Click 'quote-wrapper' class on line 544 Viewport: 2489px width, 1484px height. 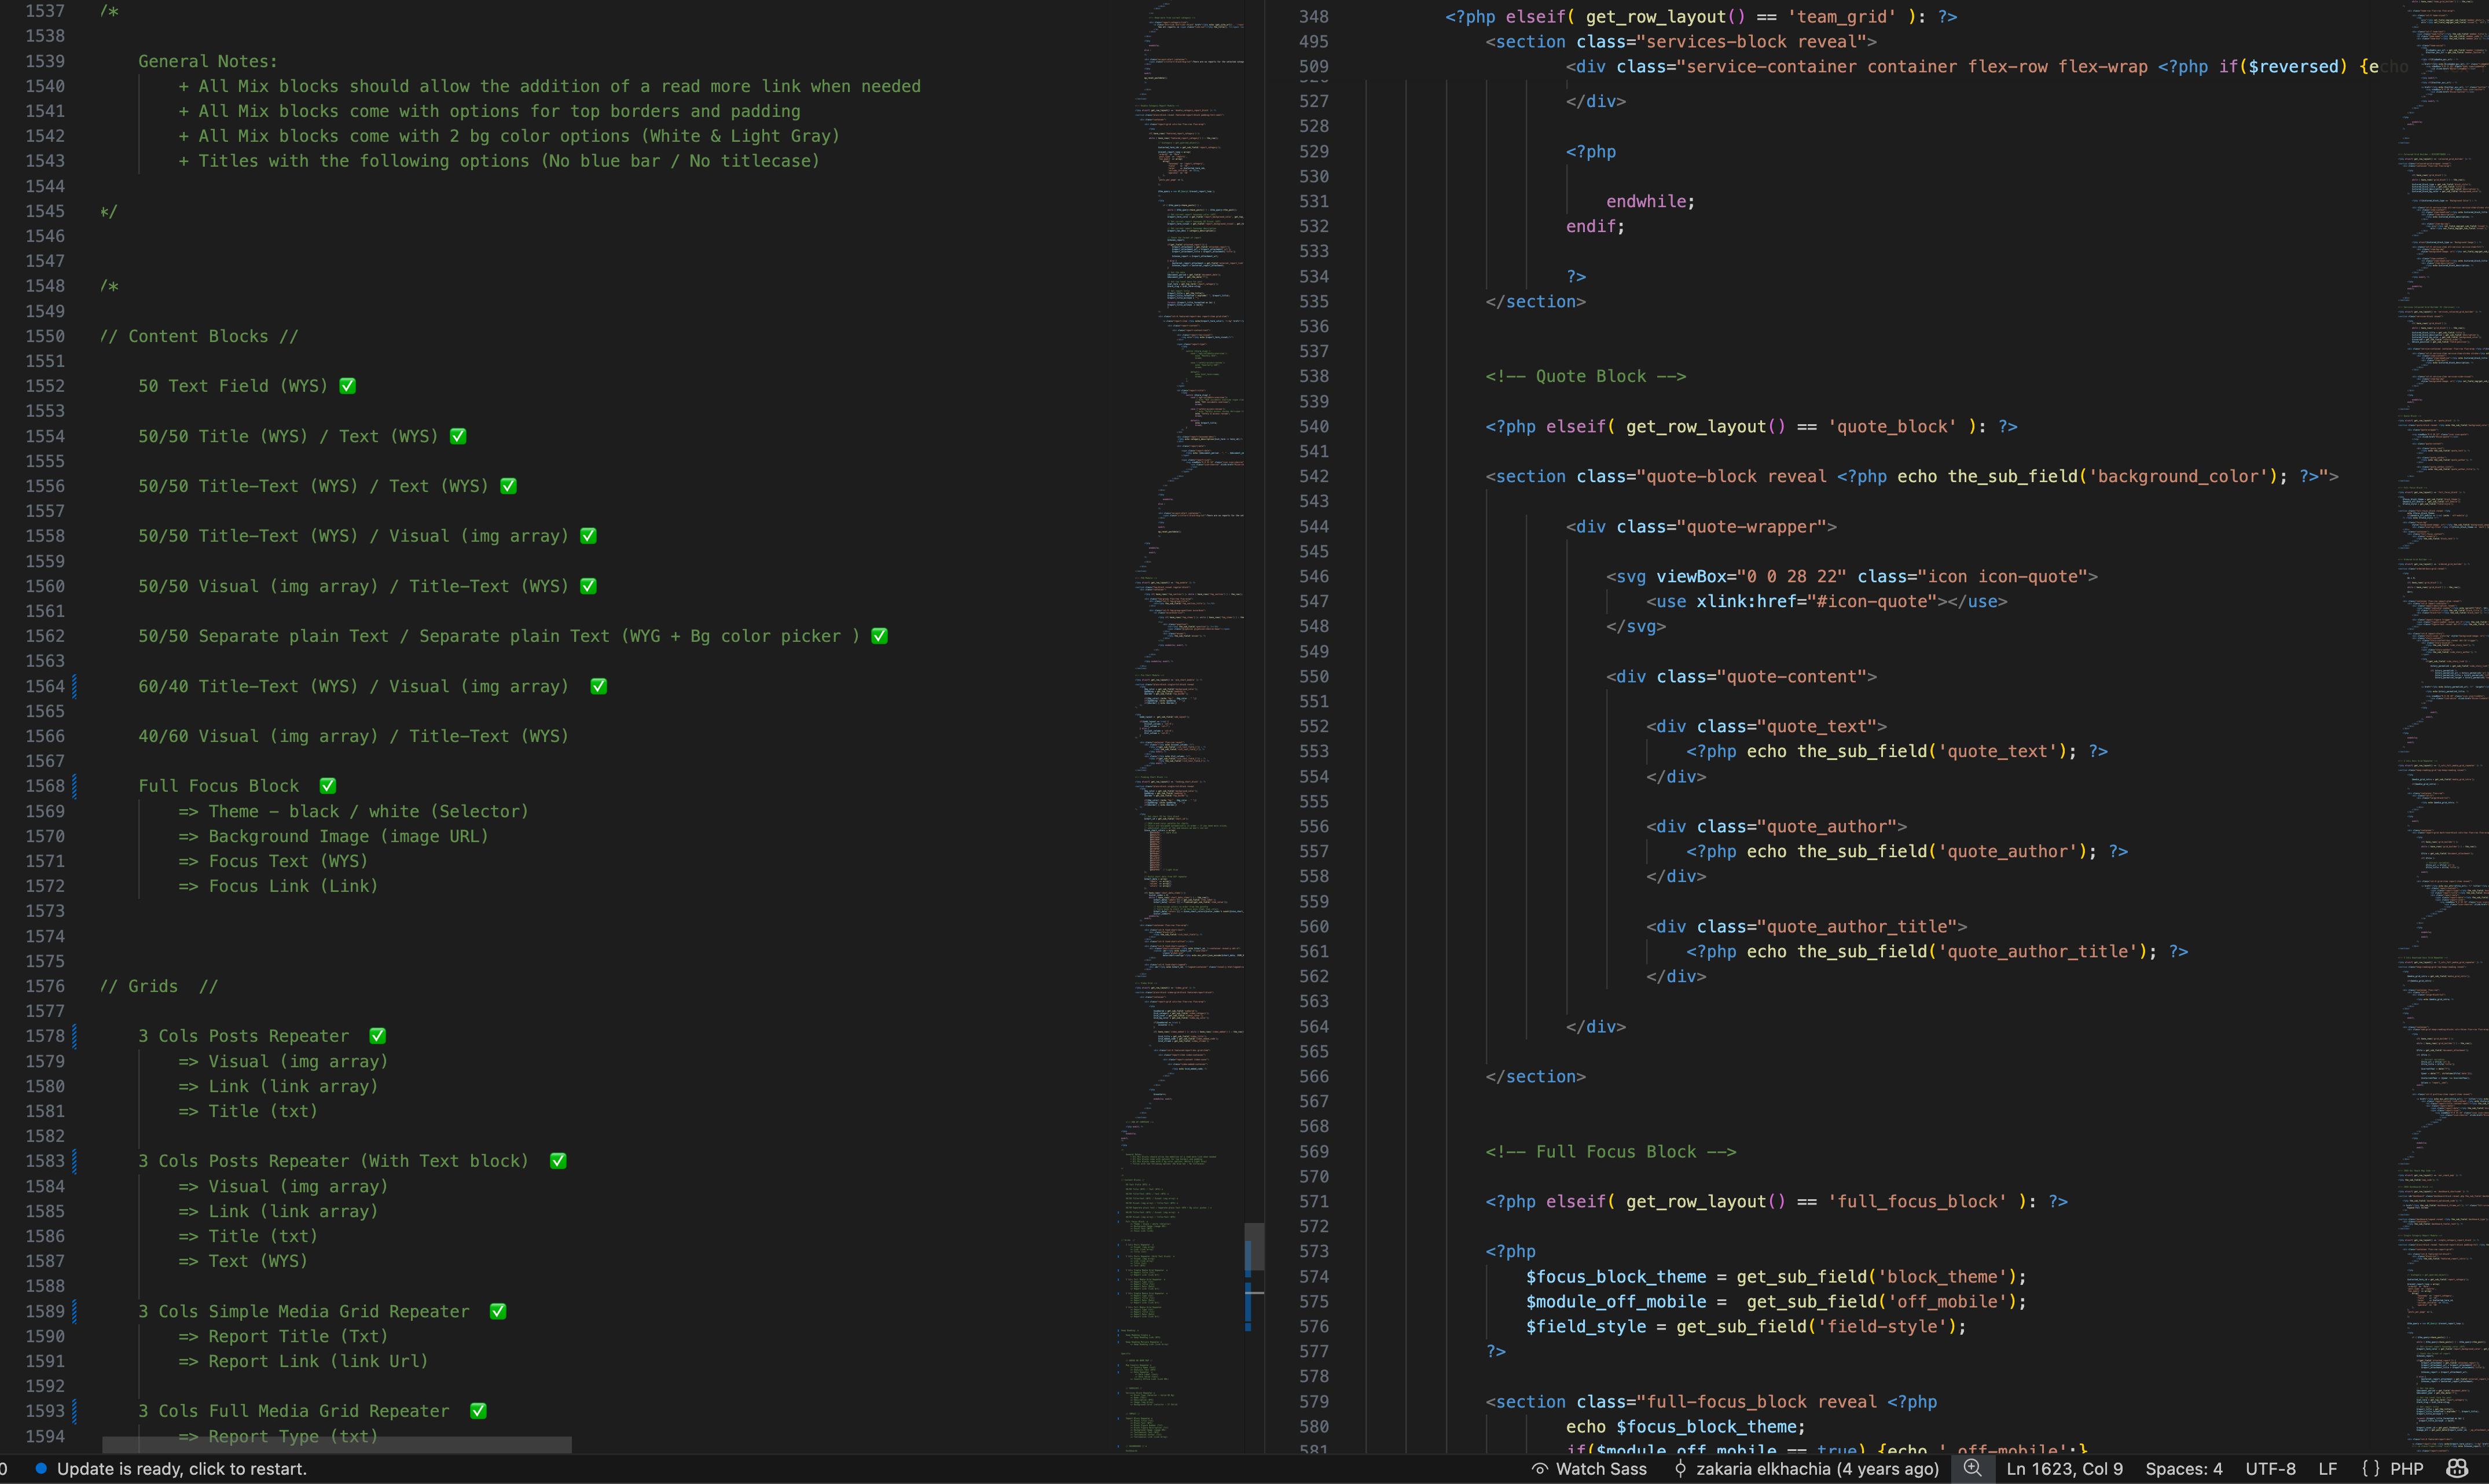(x=1751, y=527)
